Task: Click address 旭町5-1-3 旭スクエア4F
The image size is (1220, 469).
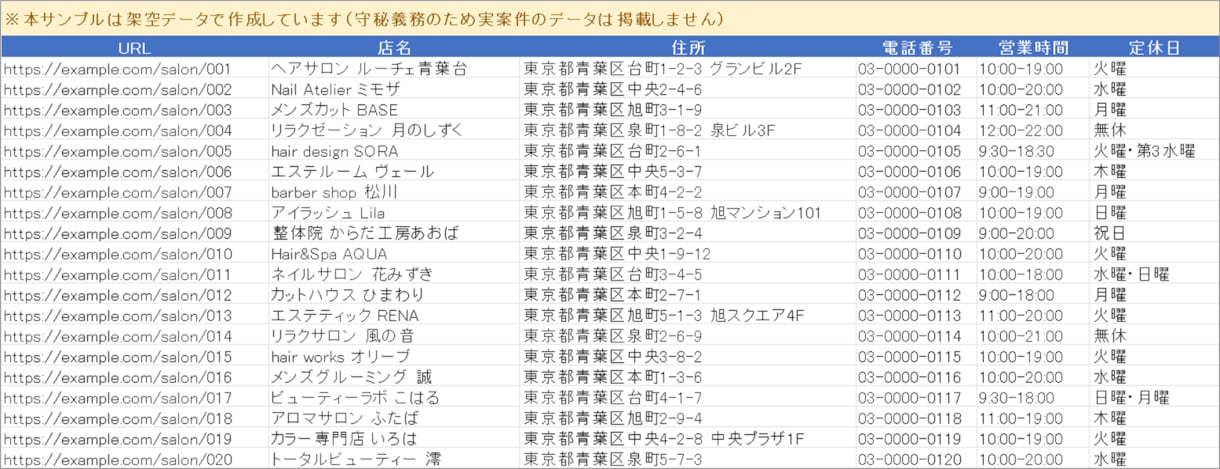Action: coord(688,315)
